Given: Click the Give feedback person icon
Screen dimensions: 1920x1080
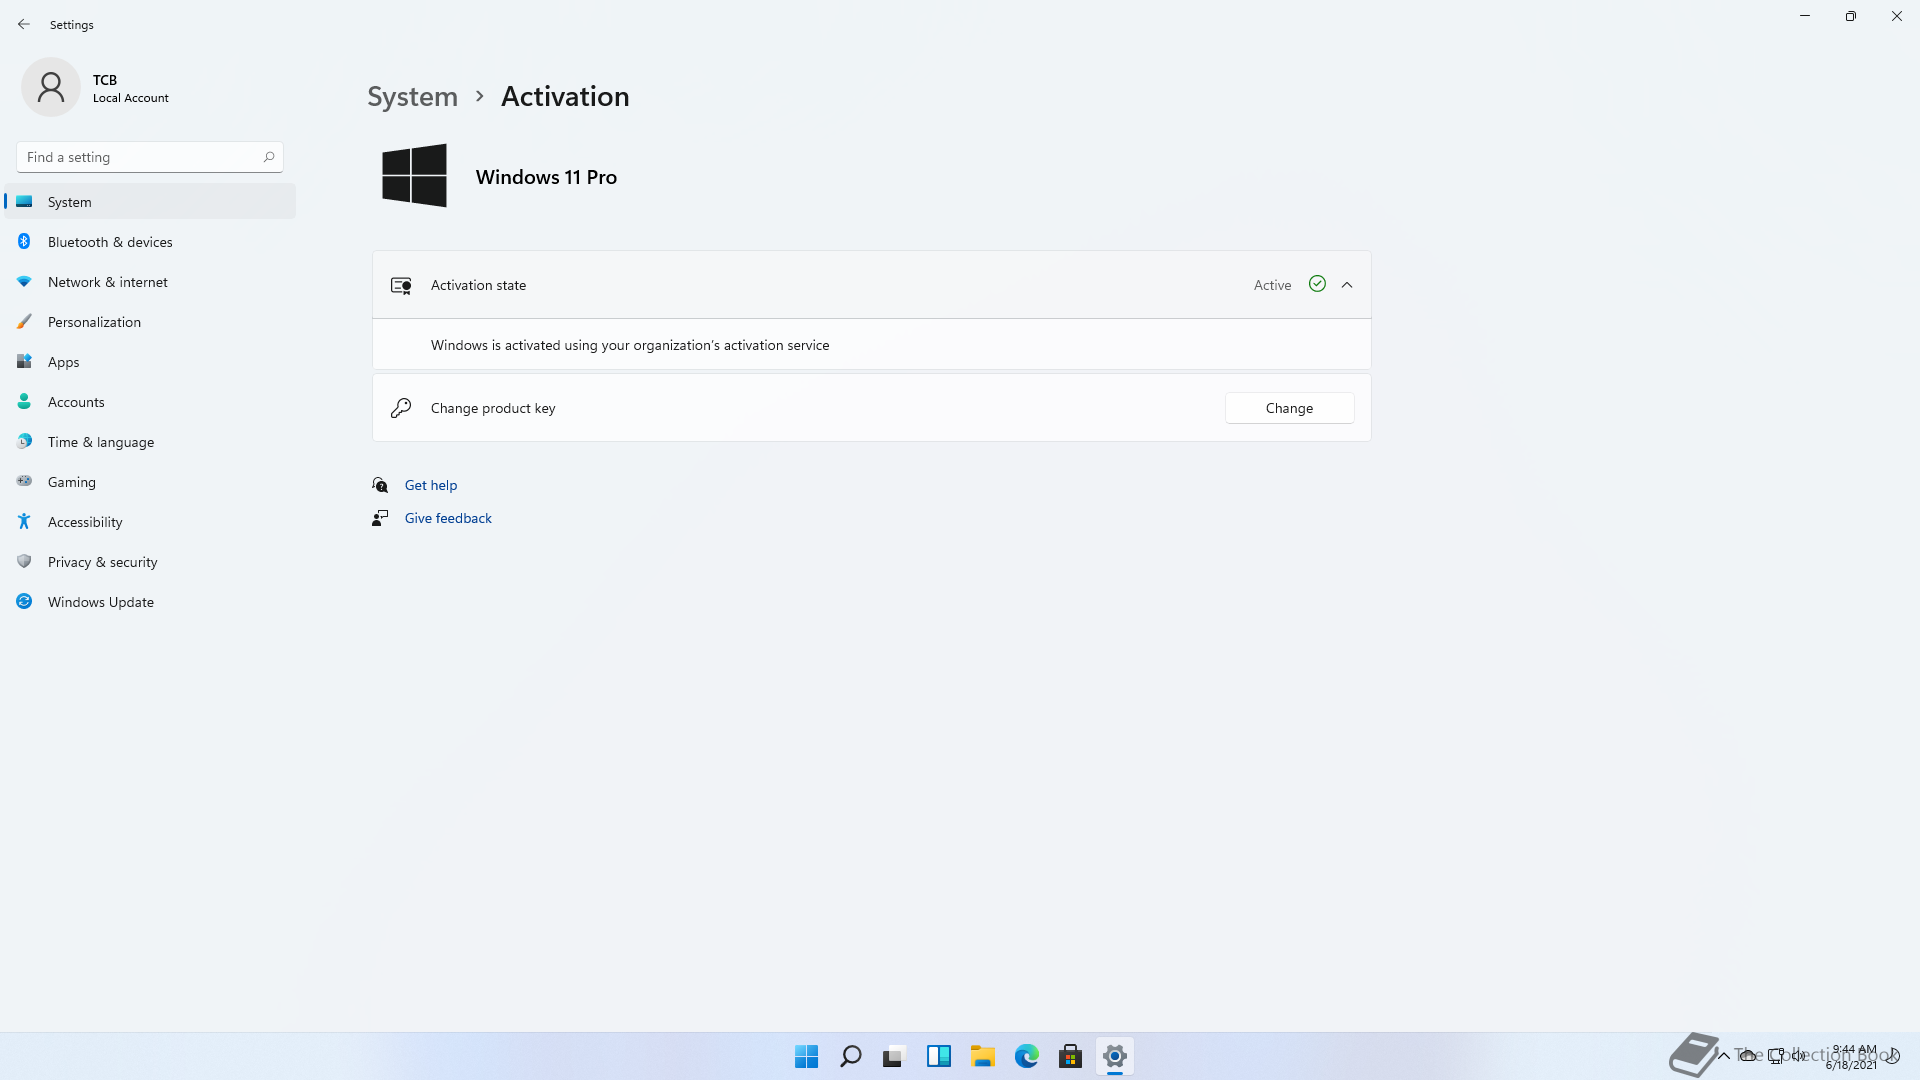Looking at the screenshot, I should (380, 518).
